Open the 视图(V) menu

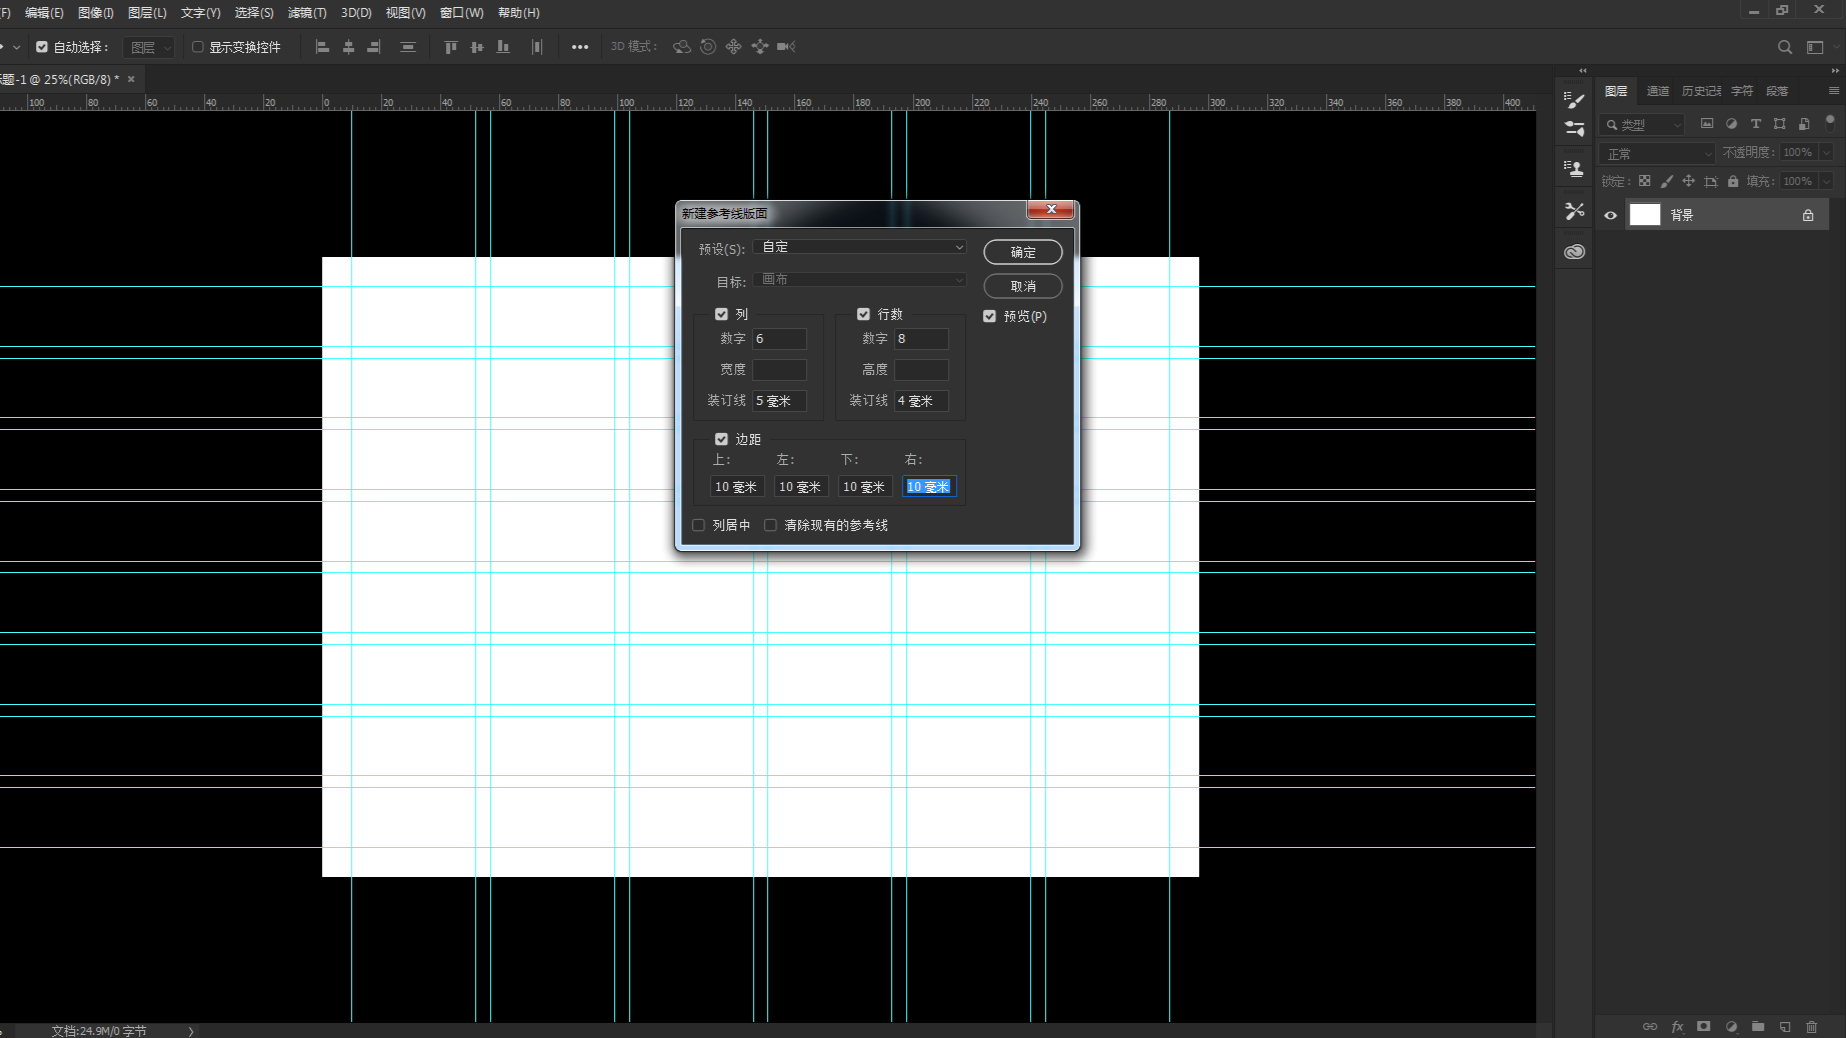[x=405, y=13]
